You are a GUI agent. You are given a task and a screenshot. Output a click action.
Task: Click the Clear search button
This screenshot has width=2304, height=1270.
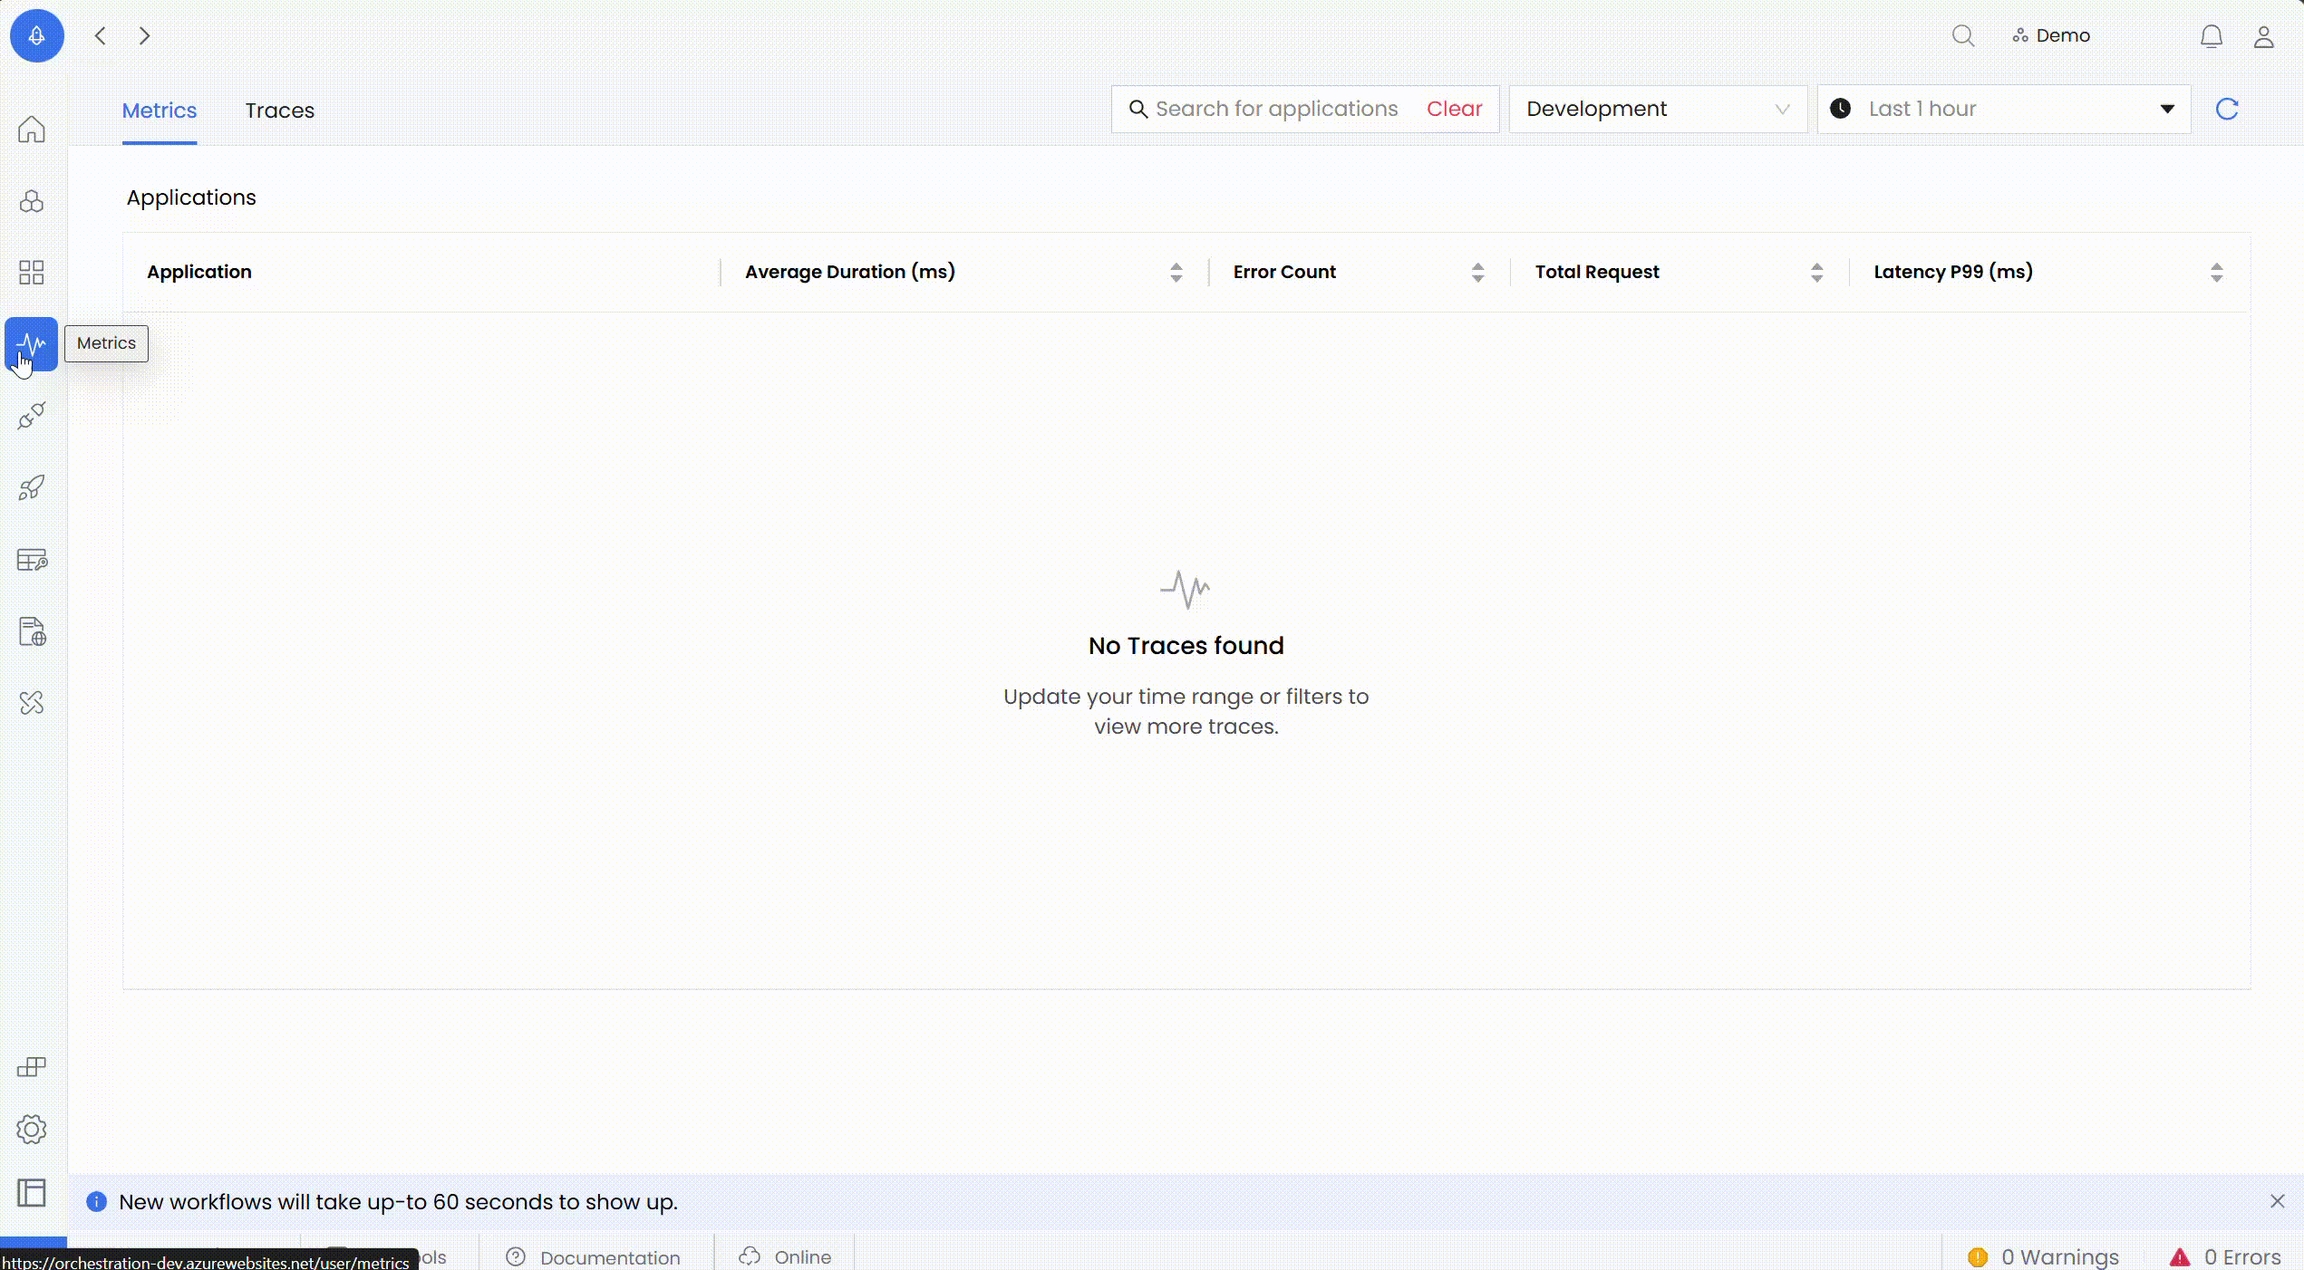click(1454, 109)
